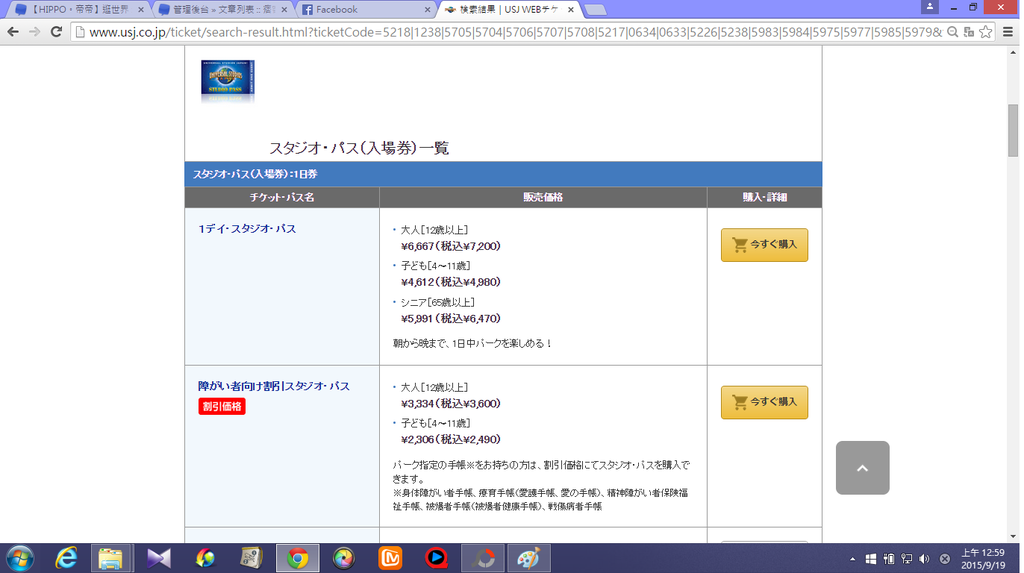Screen dimensions: 1024x573
Task: Reload the USJ ticket page
Action: pos(57,31)
